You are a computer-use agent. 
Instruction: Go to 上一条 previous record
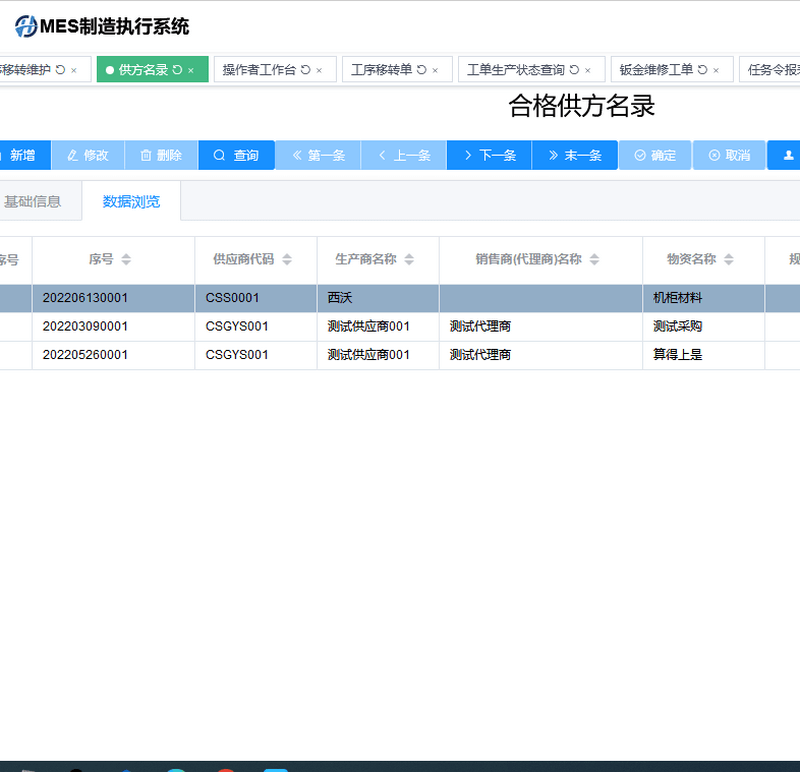pos(404,155)
